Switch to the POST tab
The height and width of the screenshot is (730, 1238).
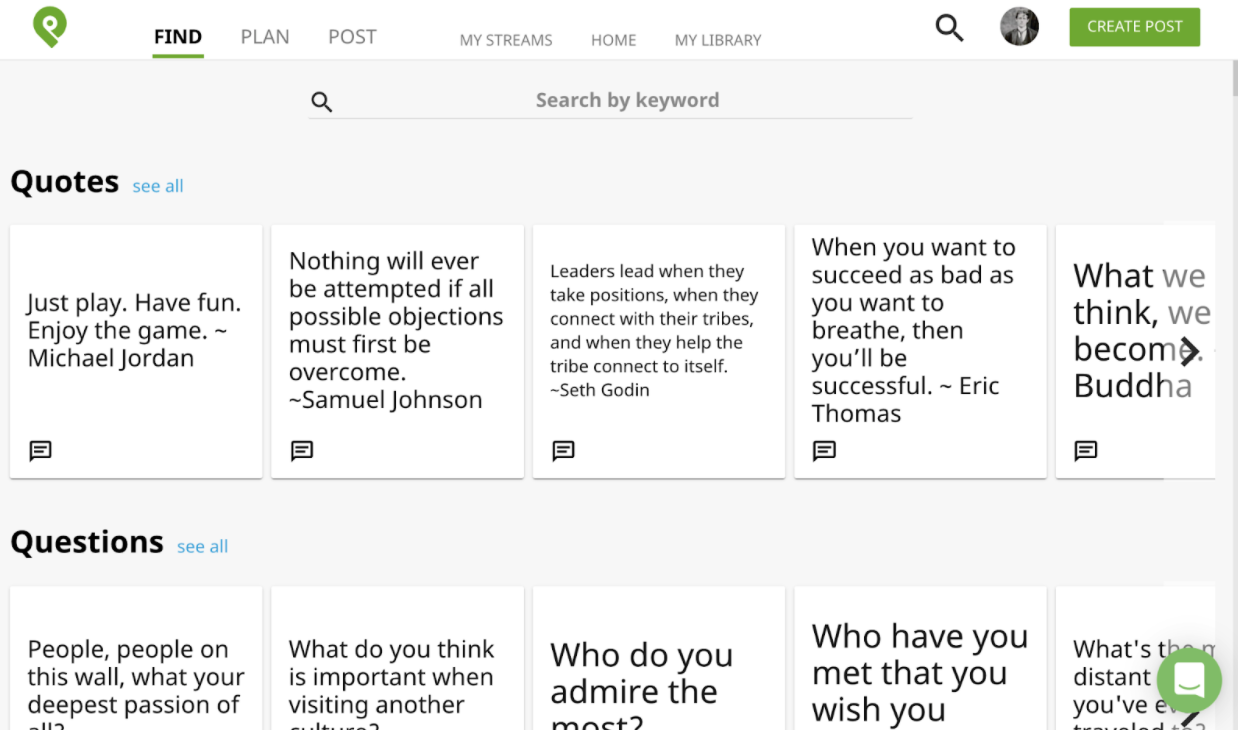point(352,37)
